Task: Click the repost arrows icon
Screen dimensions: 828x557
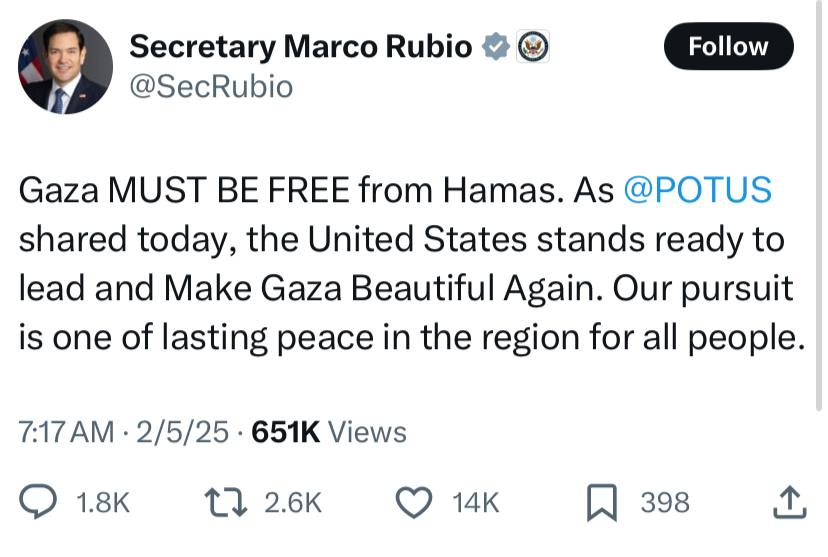Action: [224, 501]
